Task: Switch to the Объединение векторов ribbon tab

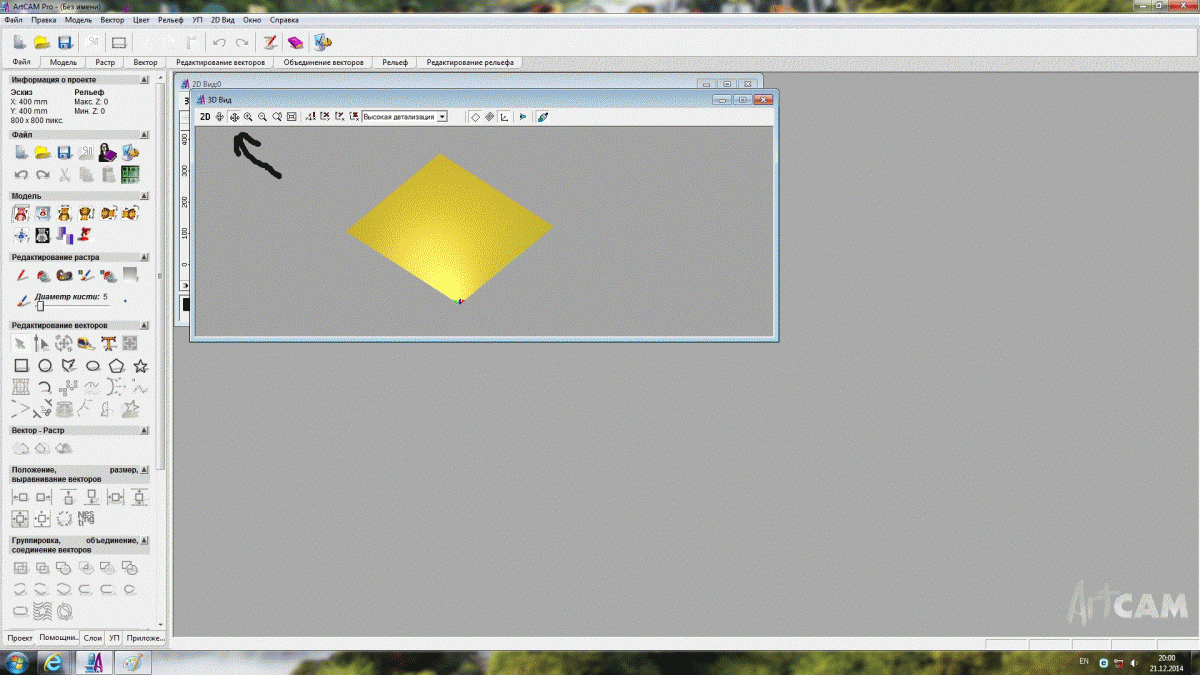Action: [324, 62]
